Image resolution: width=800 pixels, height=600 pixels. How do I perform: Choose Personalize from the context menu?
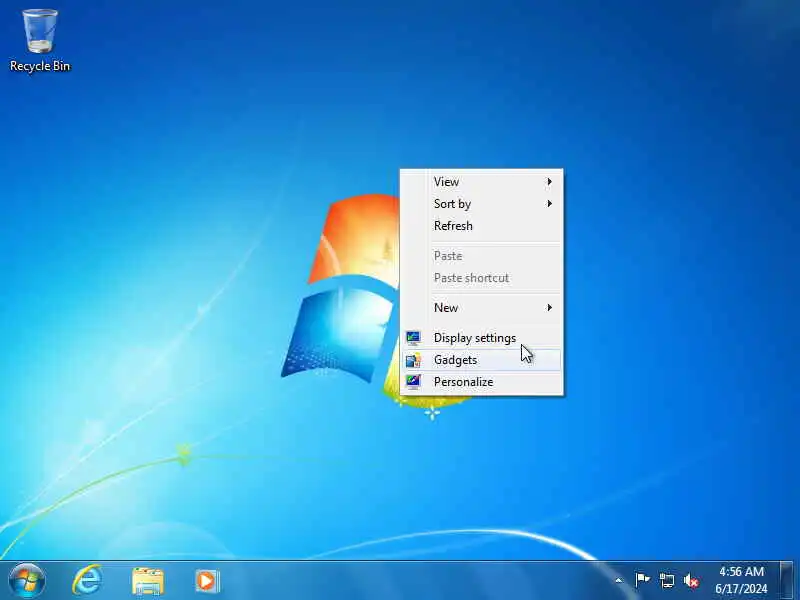481,382
